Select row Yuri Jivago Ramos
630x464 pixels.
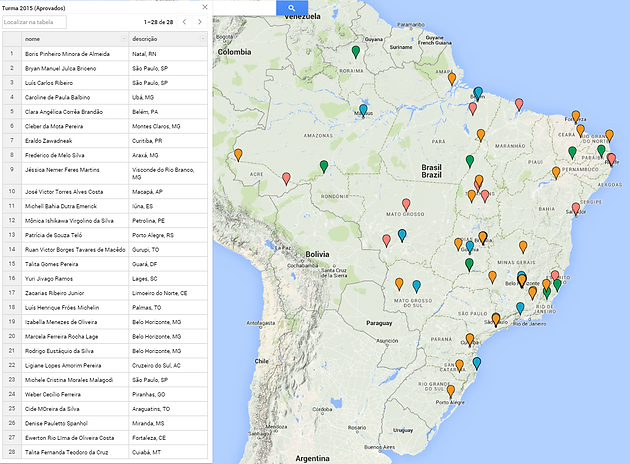point(105,278)
